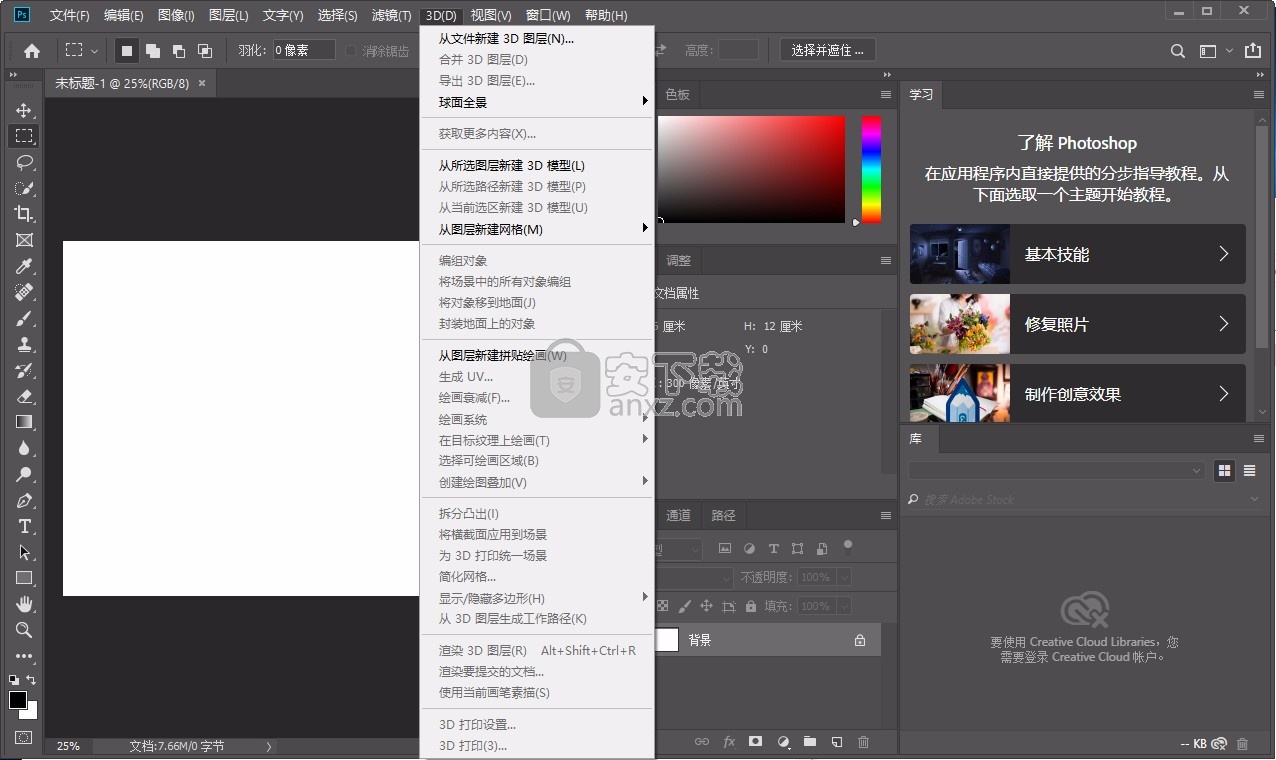Click the Home icon in options bar
This screenshot has width=1276, height=760.
pyautogui.click(x=32, y=50)
